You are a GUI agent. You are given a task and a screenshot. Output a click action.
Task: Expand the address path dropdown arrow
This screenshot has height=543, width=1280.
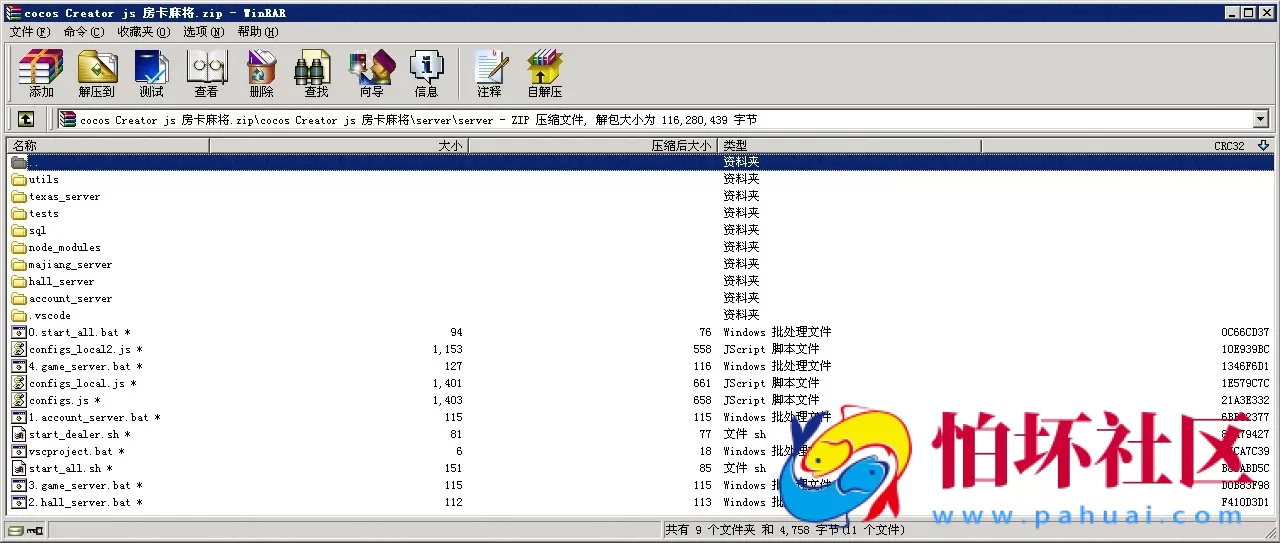tap(1260, 119)
